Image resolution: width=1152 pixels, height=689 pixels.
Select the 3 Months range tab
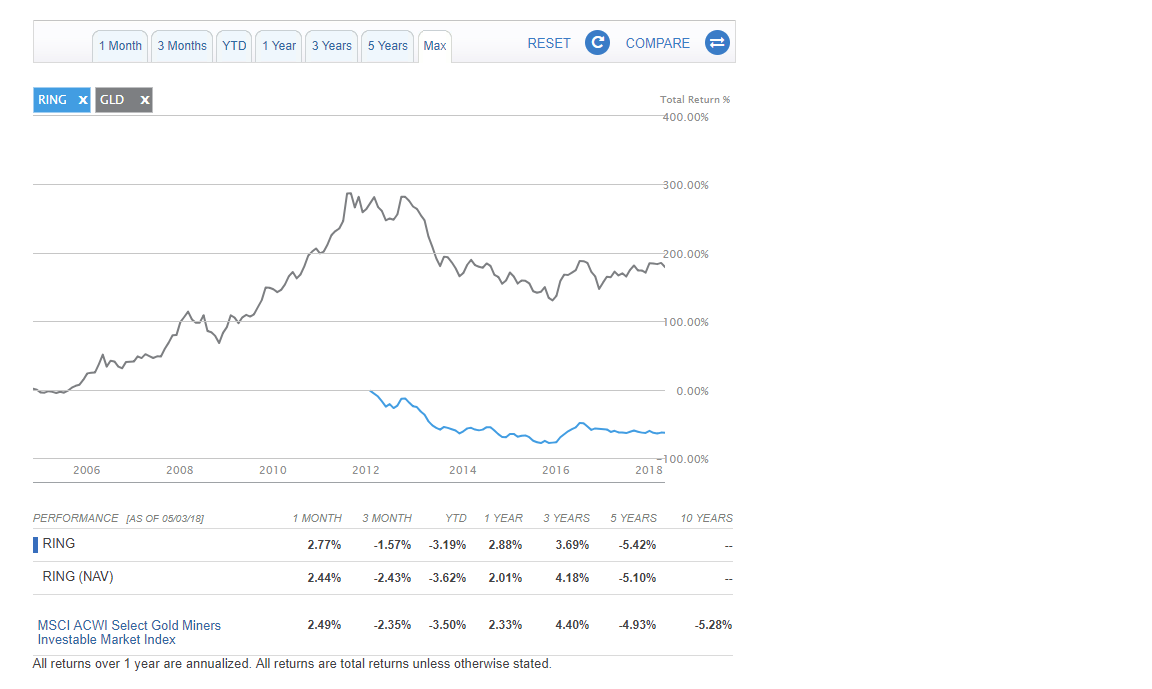tap(182, 46)
